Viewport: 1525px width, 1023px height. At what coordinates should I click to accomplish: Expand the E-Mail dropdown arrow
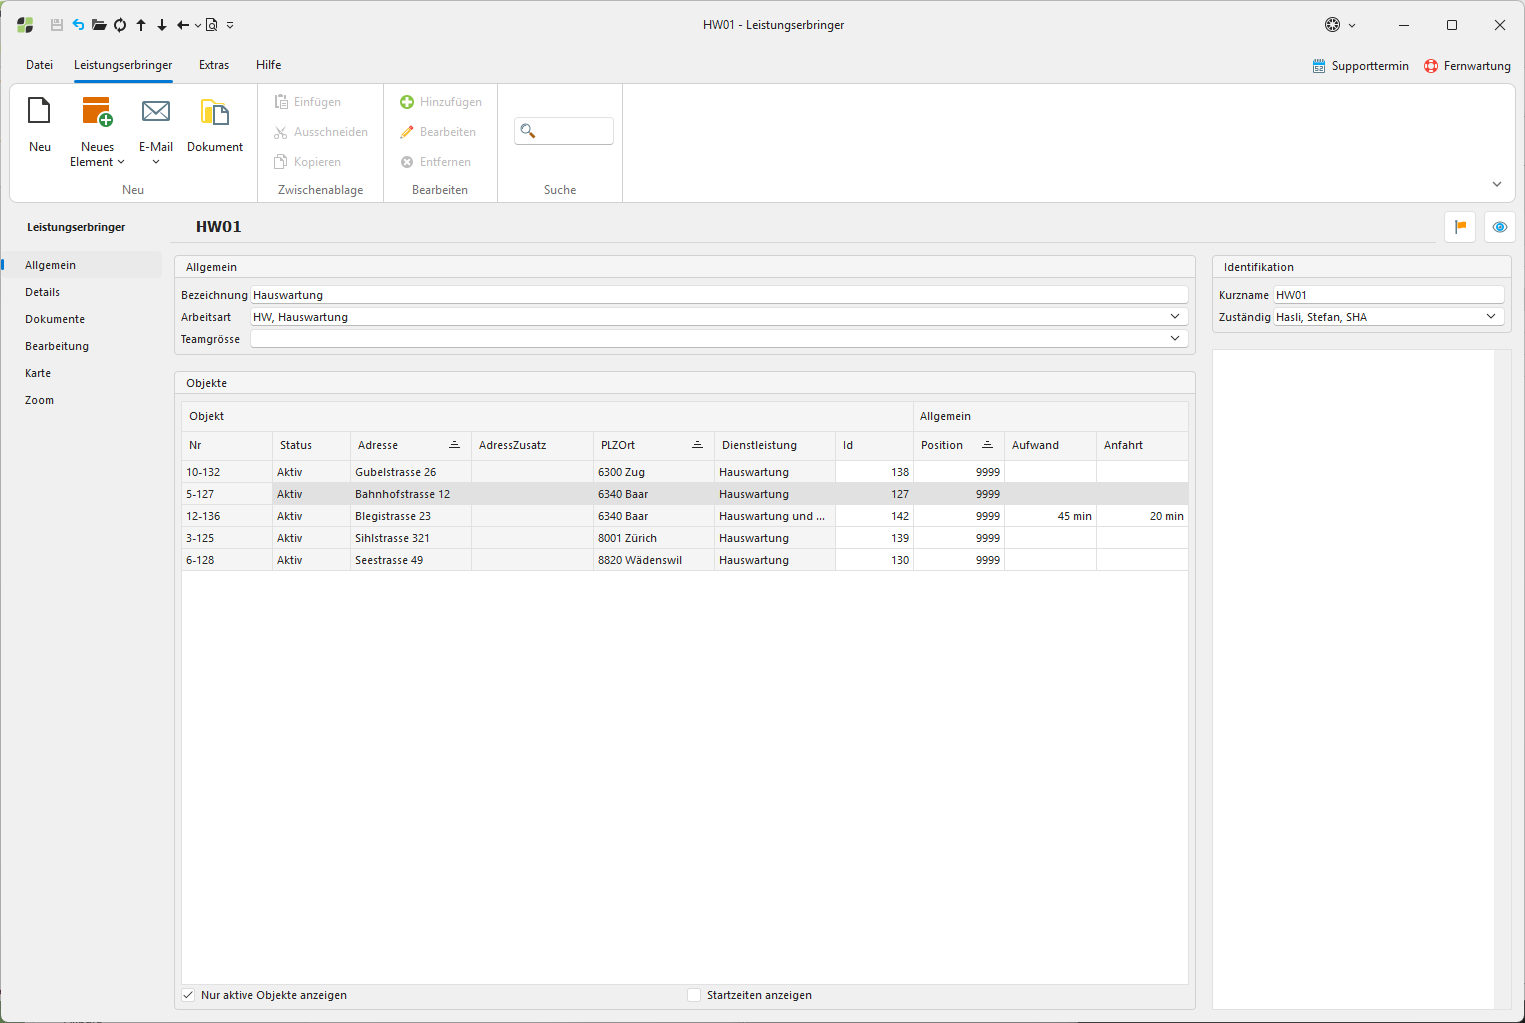pos(156,162)
